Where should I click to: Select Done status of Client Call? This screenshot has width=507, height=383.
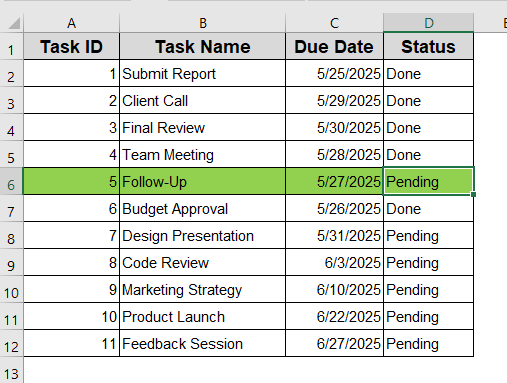click(x=429, y=101)
